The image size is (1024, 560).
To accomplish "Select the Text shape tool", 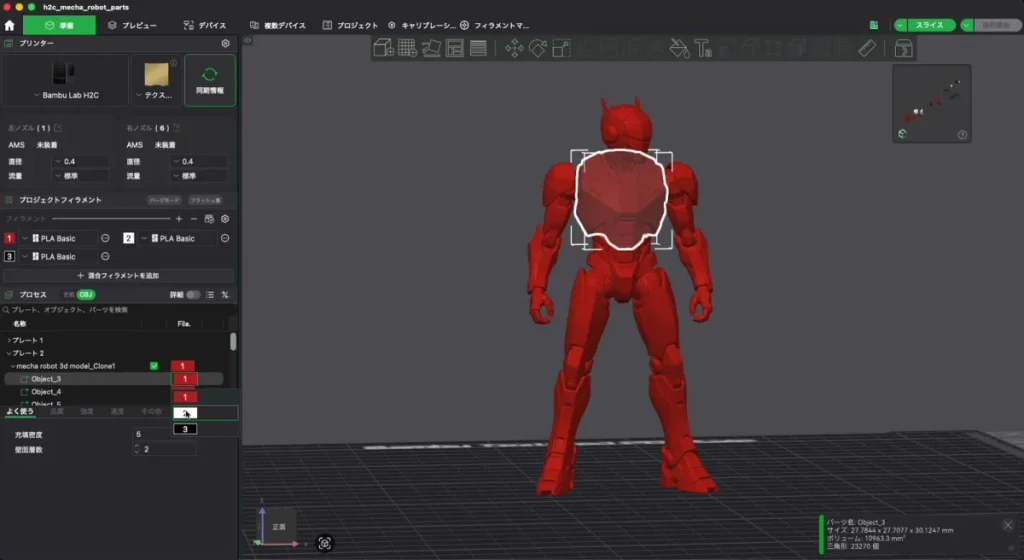I will (703, 48).
